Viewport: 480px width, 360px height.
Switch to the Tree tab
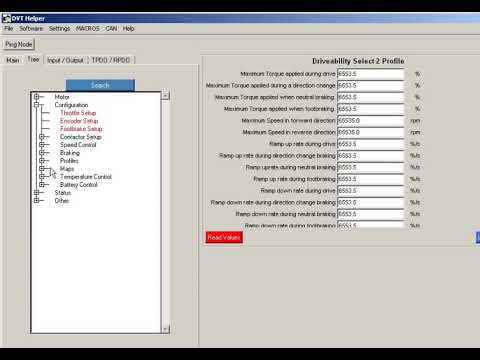coord(33,59)
